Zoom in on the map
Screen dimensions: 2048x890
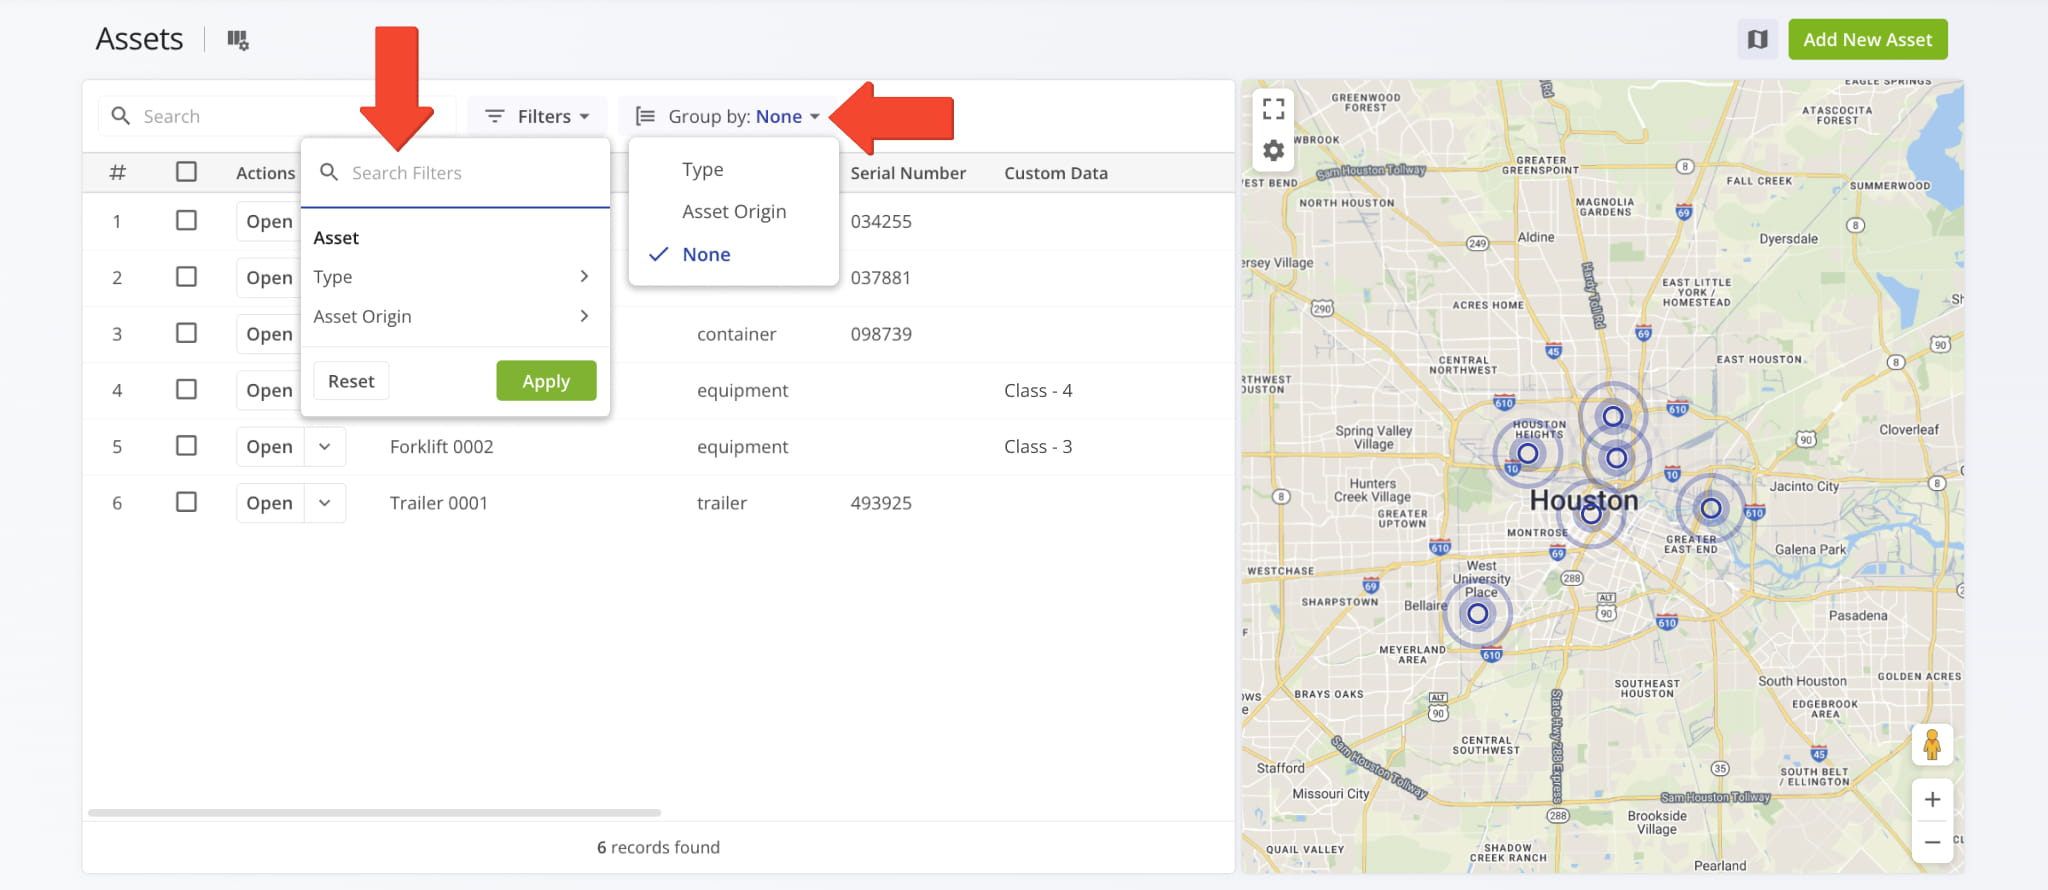point(1931,800)
